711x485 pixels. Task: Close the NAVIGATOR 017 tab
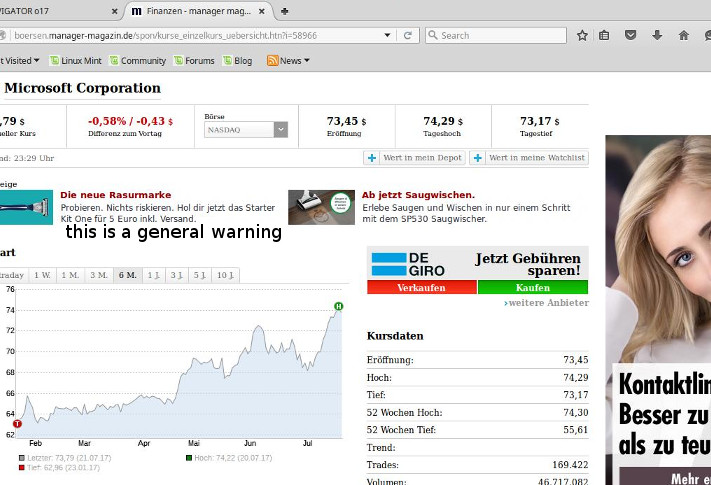[115, 11]
